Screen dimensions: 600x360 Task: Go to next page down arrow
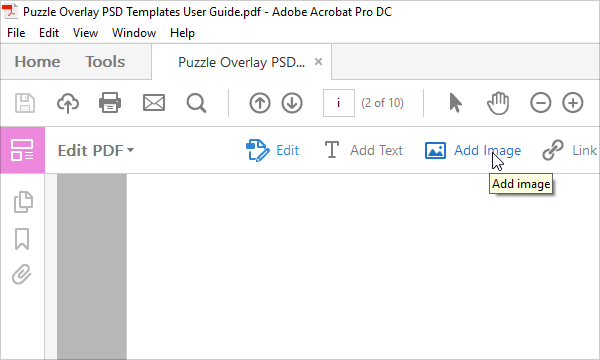pos(292,103)
